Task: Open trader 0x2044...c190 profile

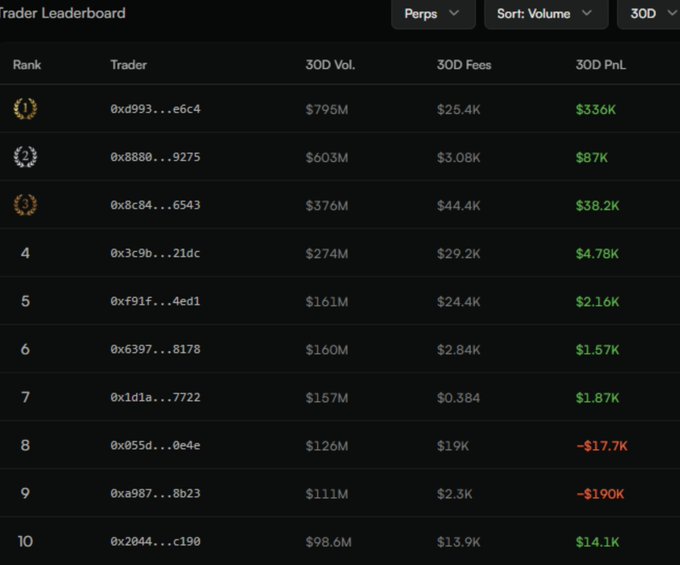Action: (x=155, y=542)
